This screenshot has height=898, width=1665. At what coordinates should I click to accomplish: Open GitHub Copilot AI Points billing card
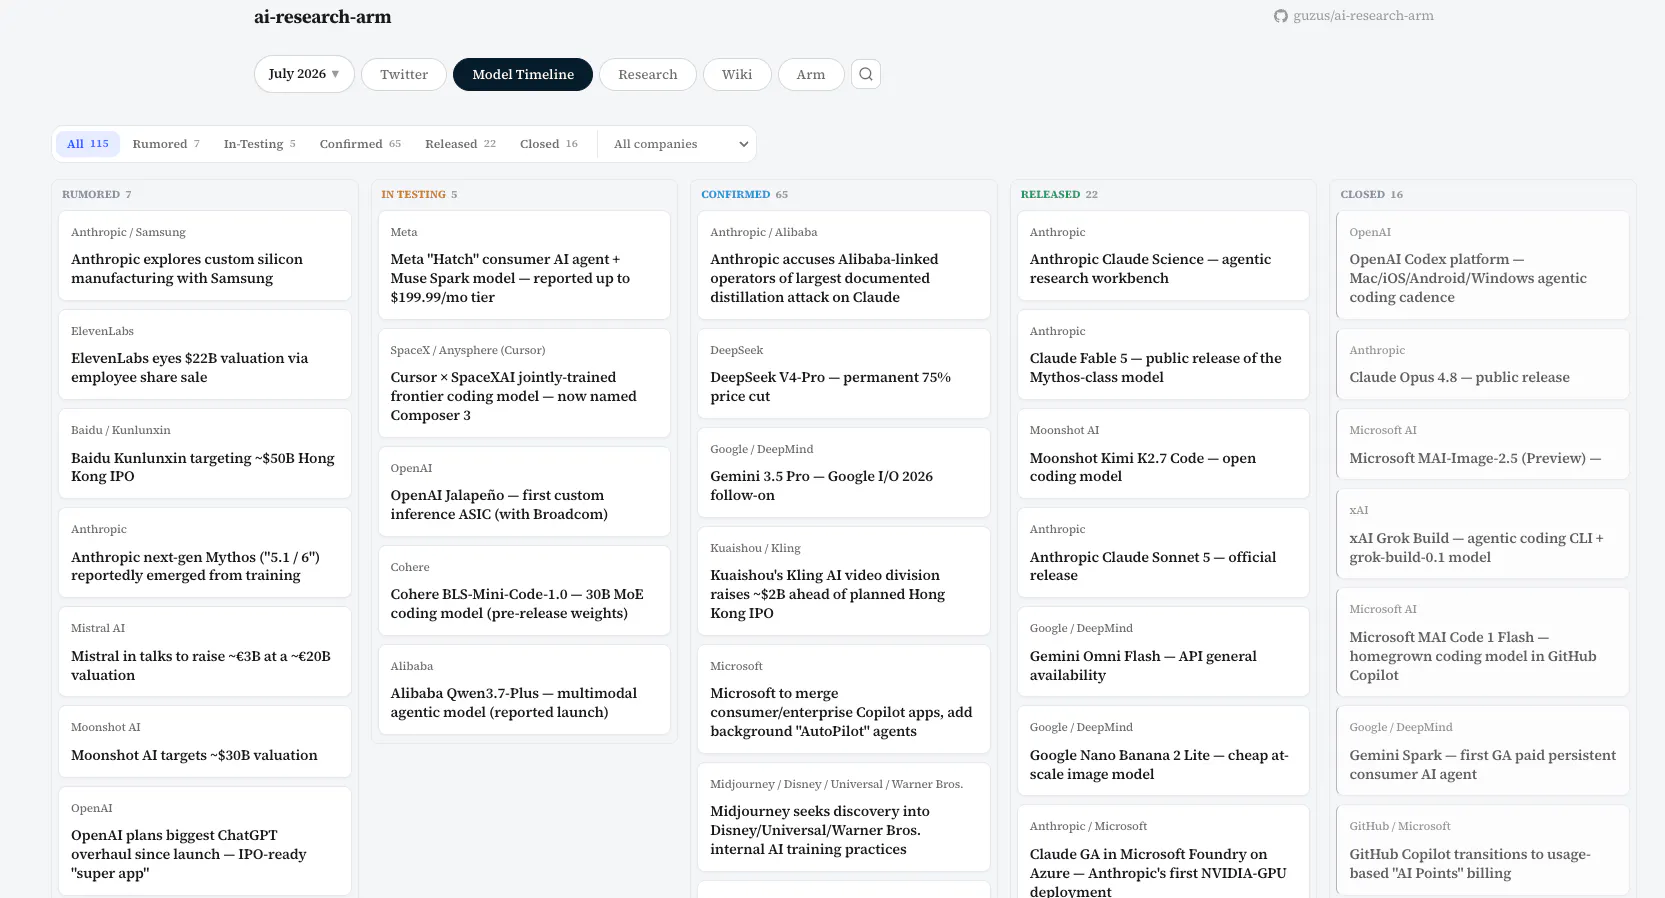point(1483,850)
